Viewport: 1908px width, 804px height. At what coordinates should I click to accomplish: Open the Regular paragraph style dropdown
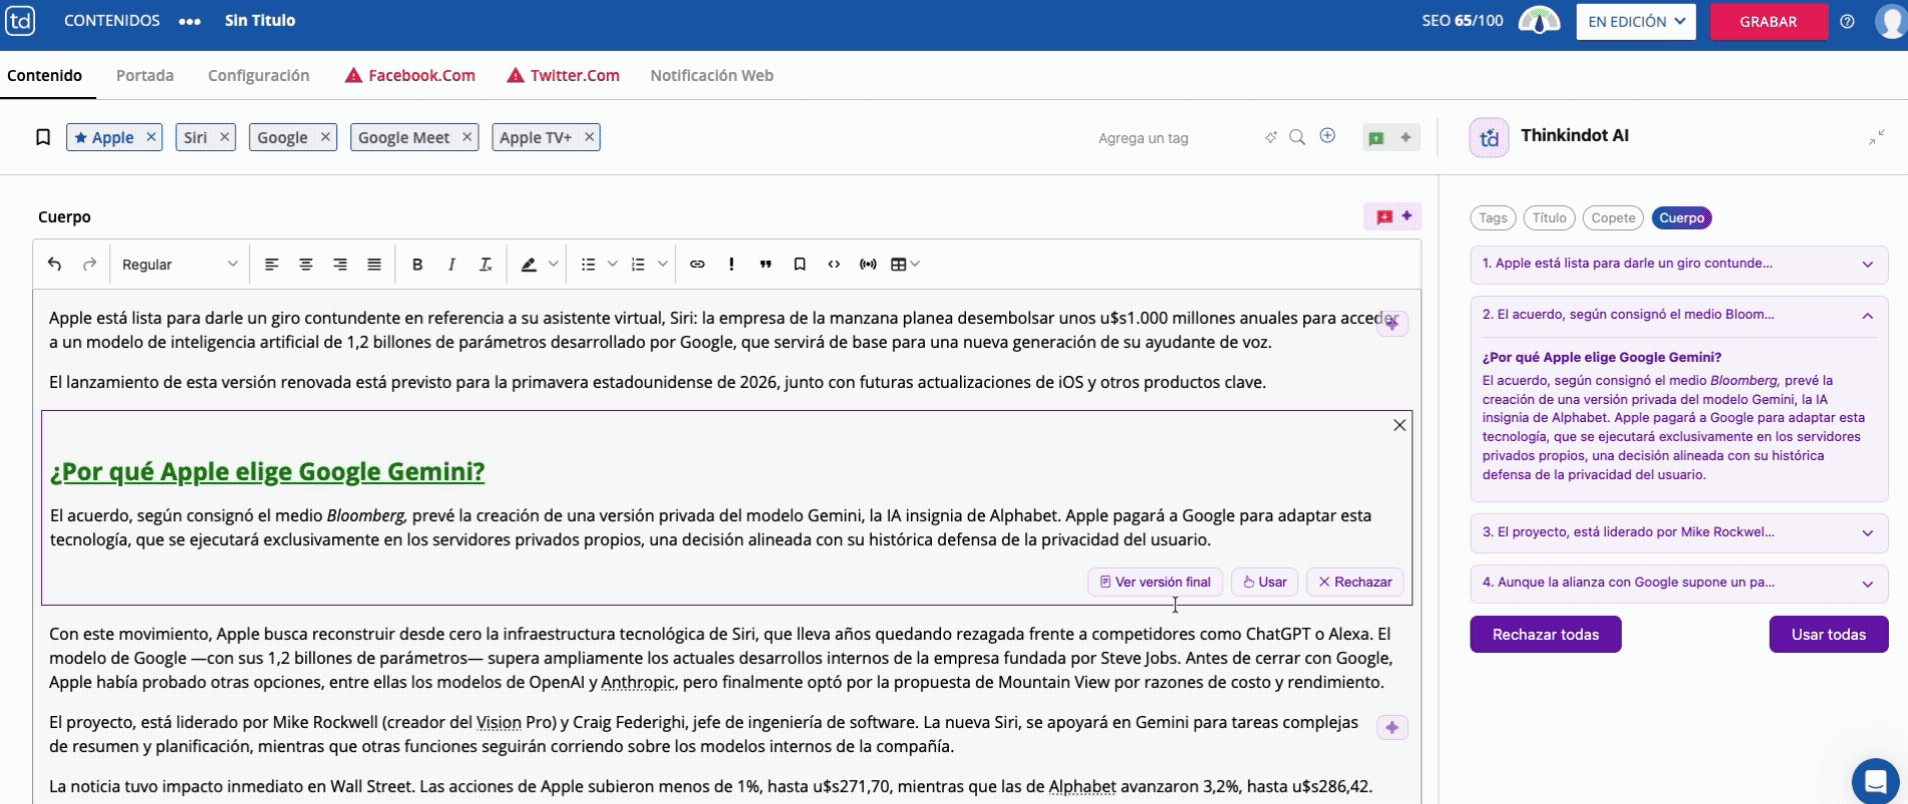179,264
